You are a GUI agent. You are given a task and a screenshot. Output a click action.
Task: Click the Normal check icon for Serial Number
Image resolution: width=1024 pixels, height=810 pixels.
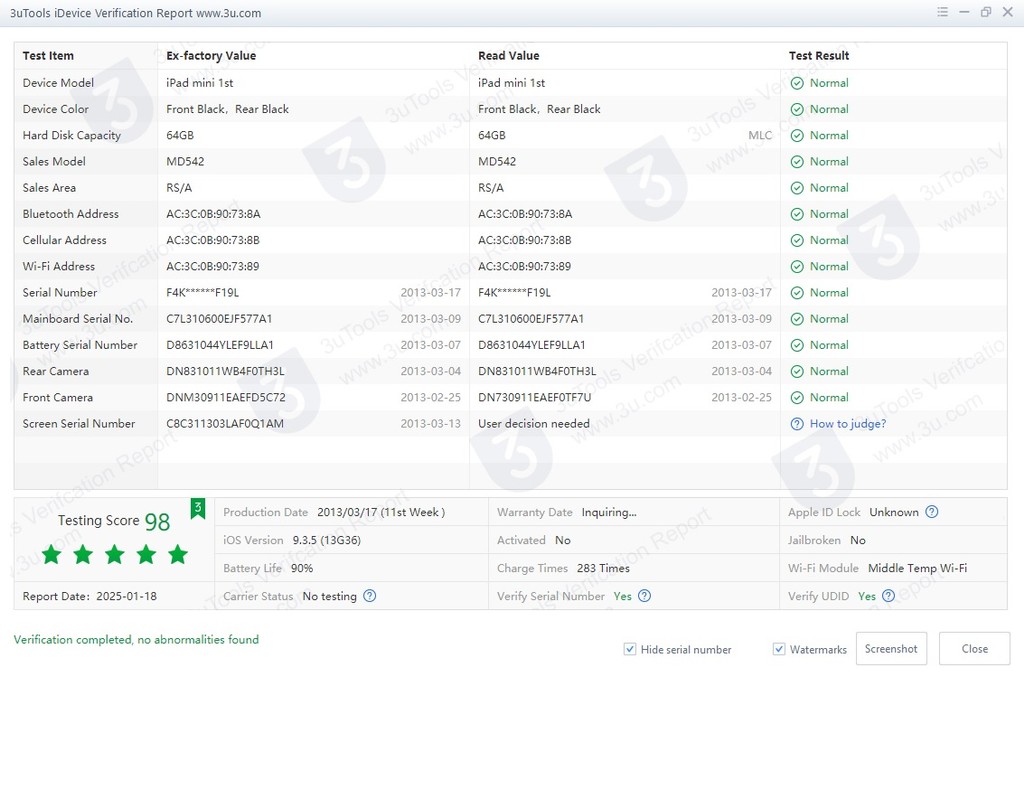coord(797,293)
